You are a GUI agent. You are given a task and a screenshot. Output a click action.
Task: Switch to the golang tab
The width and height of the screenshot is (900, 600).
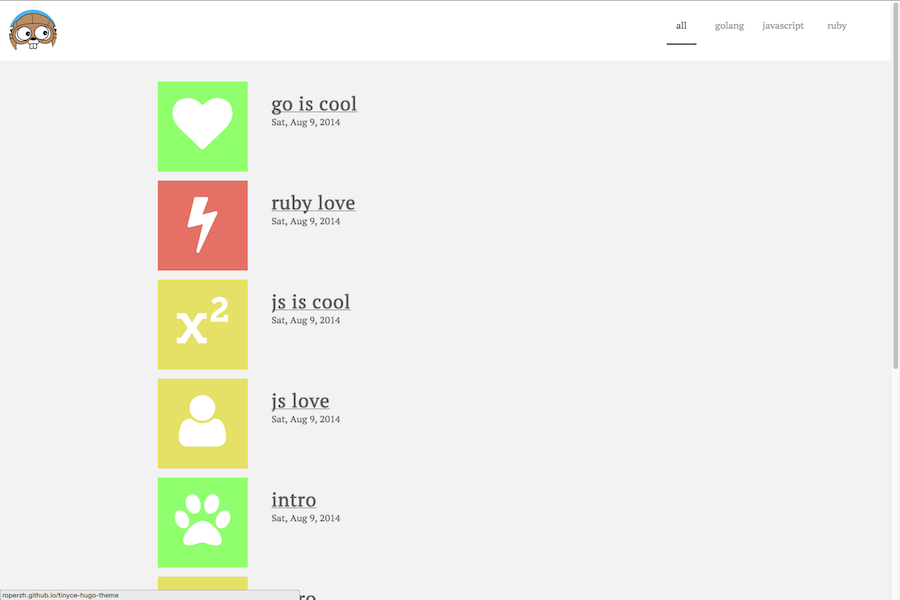click(x=729, y=26)
